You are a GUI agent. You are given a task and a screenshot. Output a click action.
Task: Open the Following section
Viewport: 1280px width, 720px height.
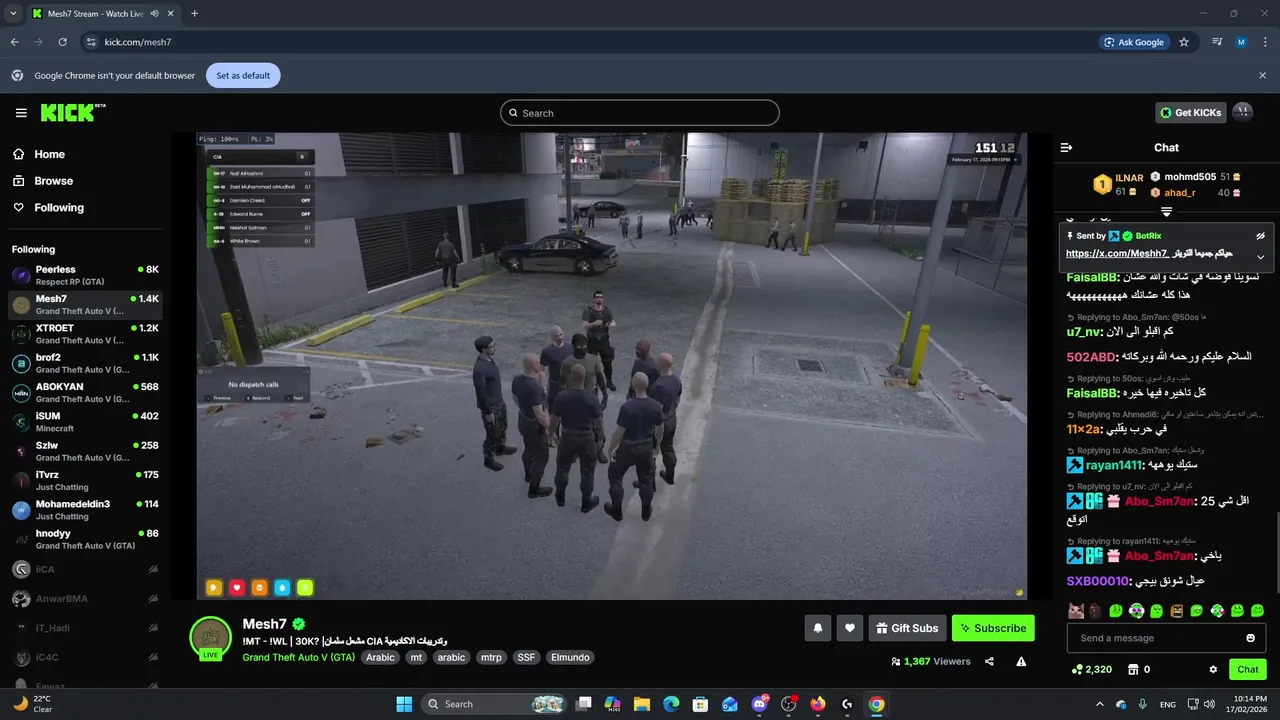pos(59,207)
